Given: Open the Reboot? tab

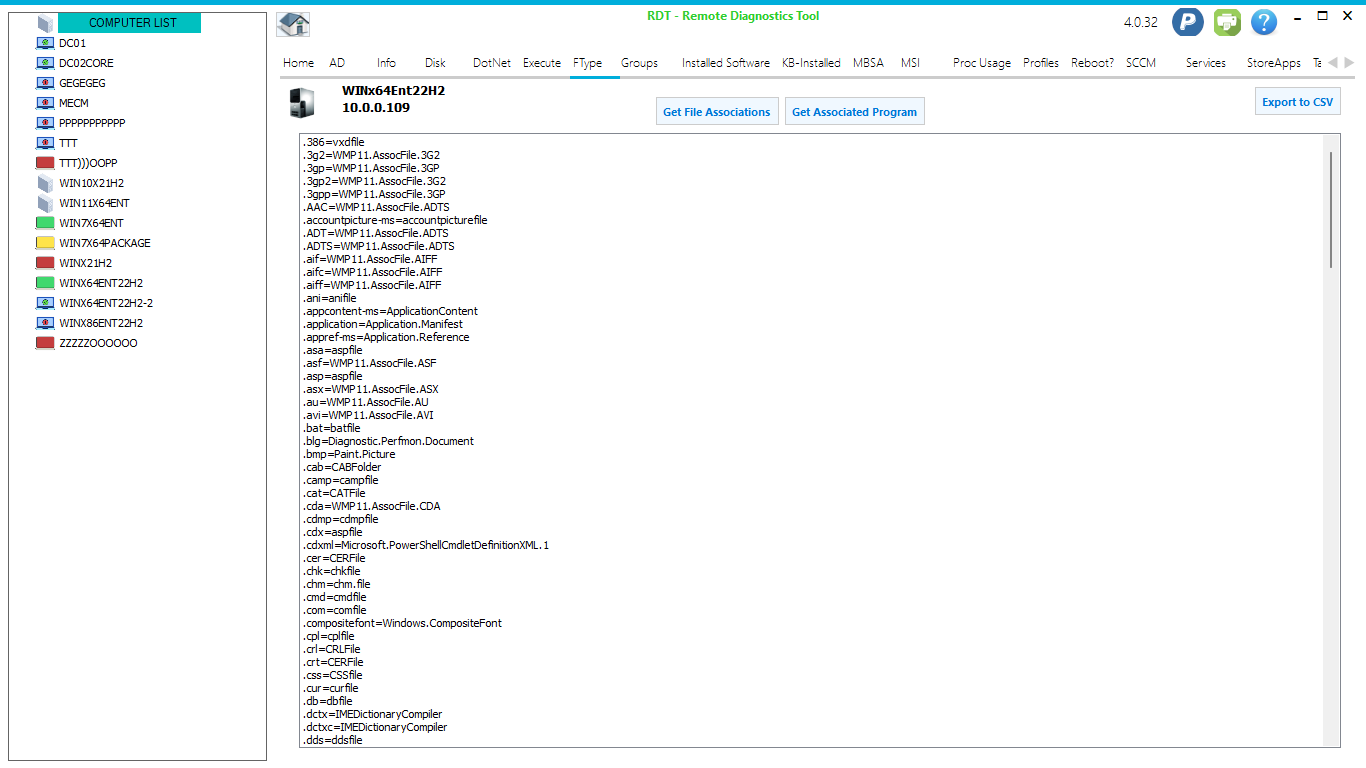Looking at the screenshot, I should click(x=1092, y=63).
